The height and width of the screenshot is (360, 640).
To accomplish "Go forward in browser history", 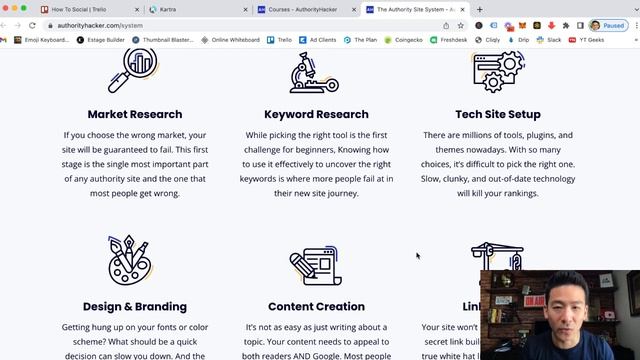I will tap(18, 25).
